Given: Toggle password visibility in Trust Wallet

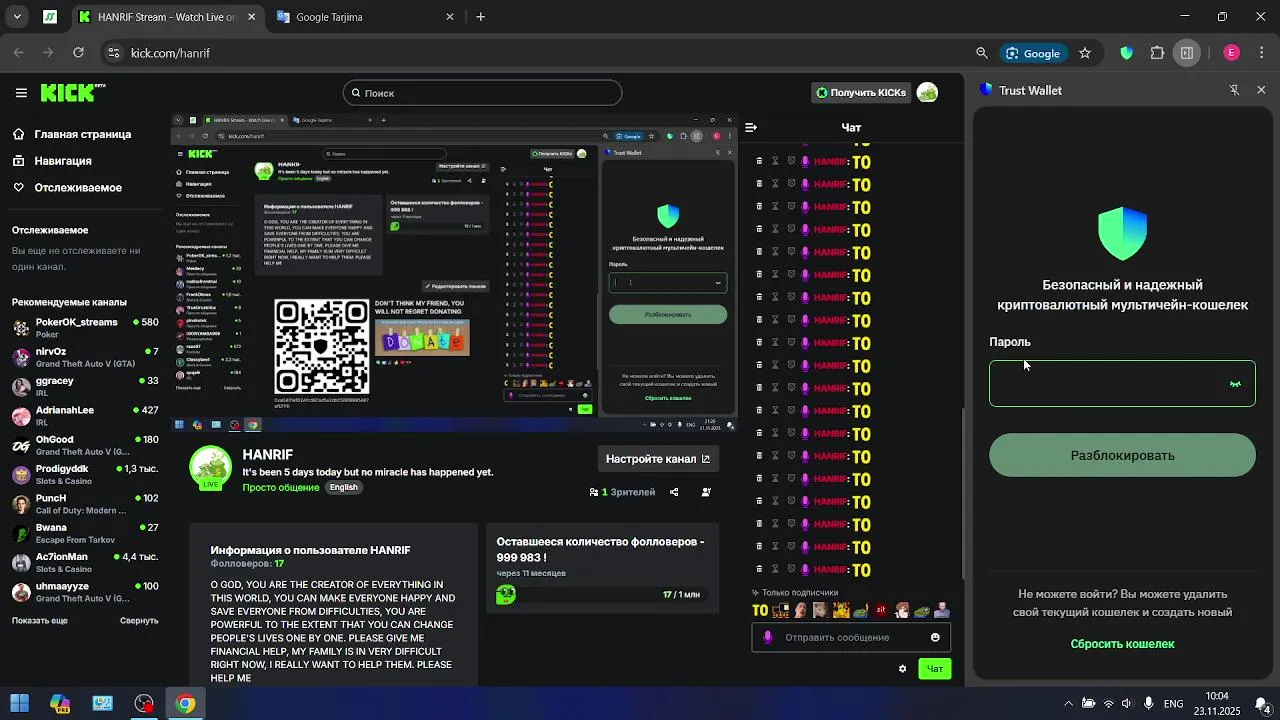Looking at the screenshot, I should [1235, 384].
